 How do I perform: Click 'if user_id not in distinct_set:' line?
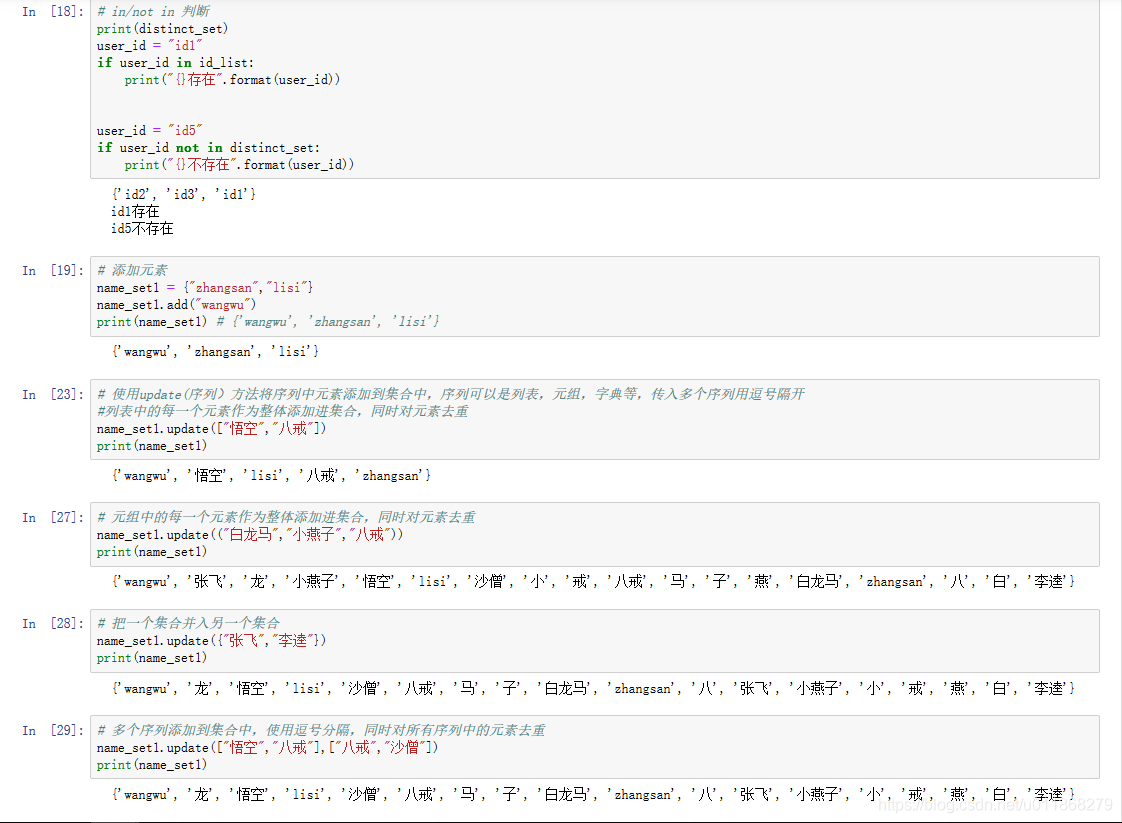(x=208, y=148)
